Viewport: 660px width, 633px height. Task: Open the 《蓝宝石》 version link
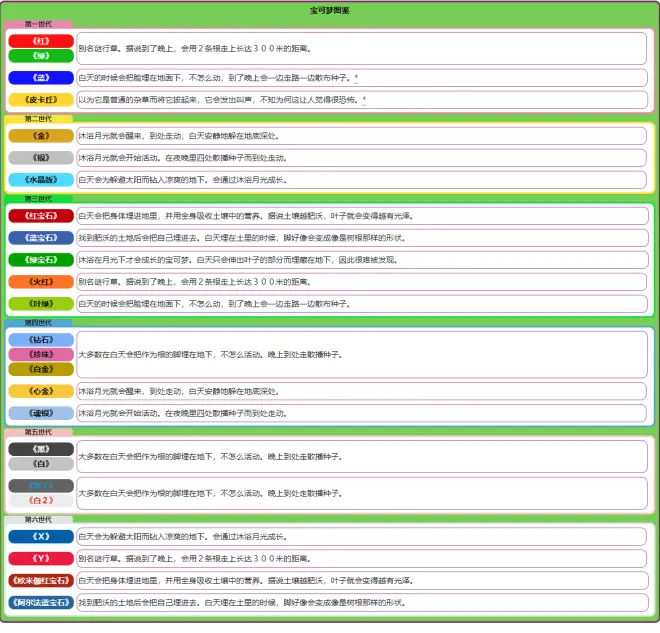coord(41,238)
